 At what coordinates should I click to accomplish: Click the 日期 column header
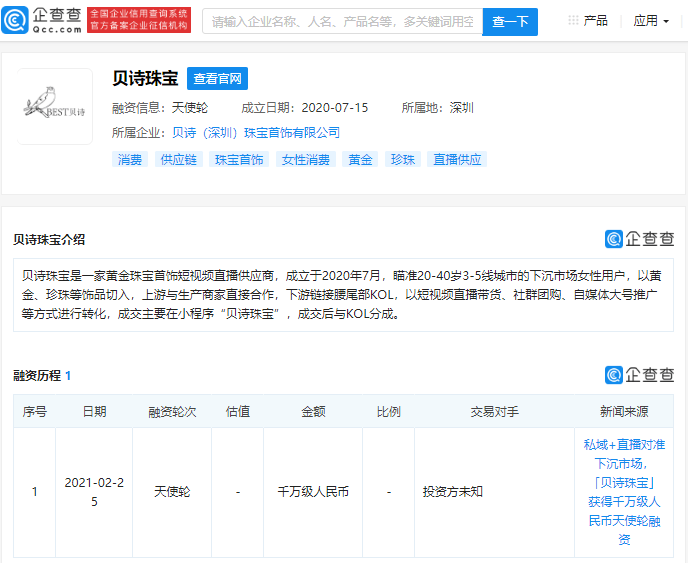pyautogui.click(x=94, y=411)
